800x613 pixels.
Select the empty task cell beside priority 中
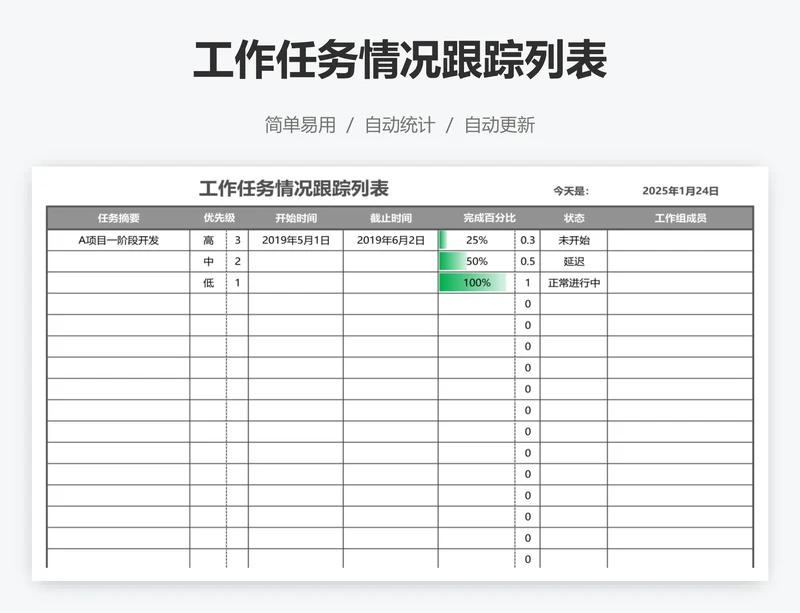pyautogui.click(x=118, y=262)
